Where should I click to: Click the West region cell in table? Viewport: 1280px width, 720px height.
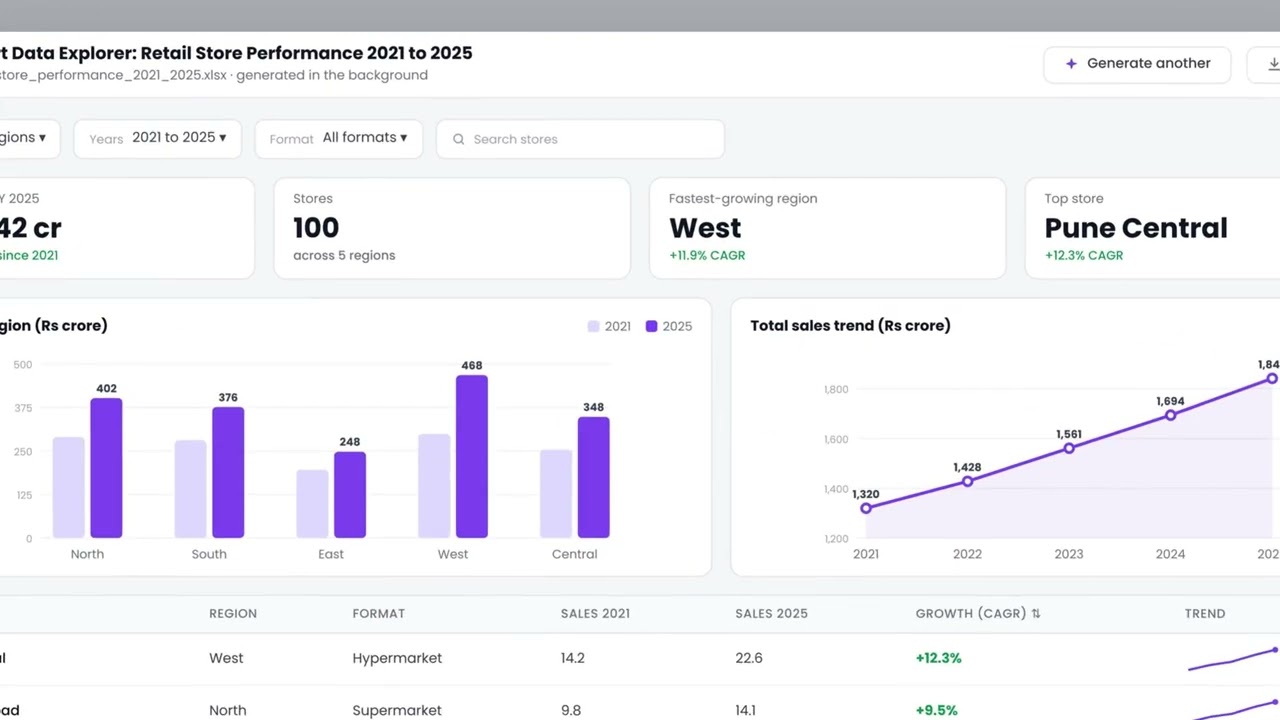click(x=226, y=658)
